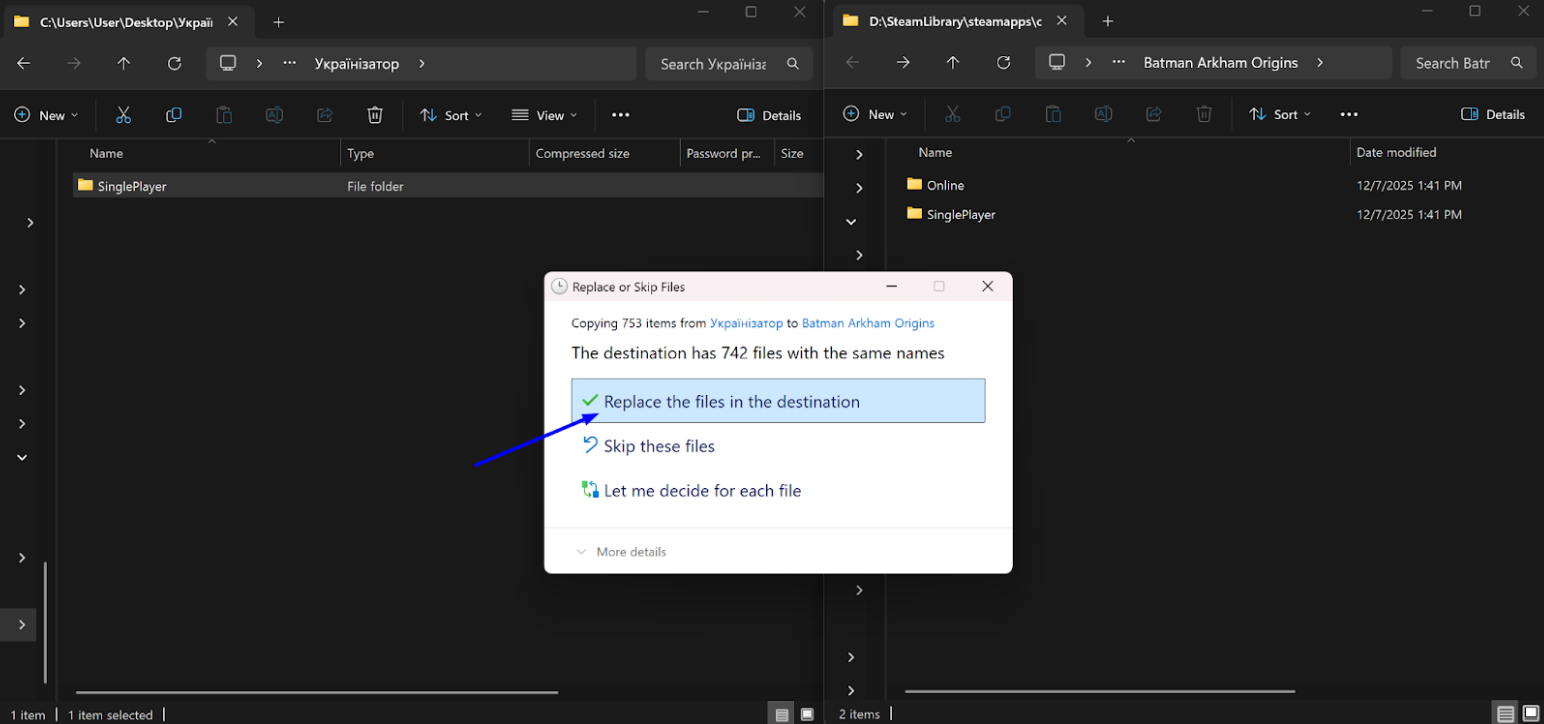1544x724 pixels.
Task: Click the rename icon in the Batman window toolbar
Action: (1103, 114)
